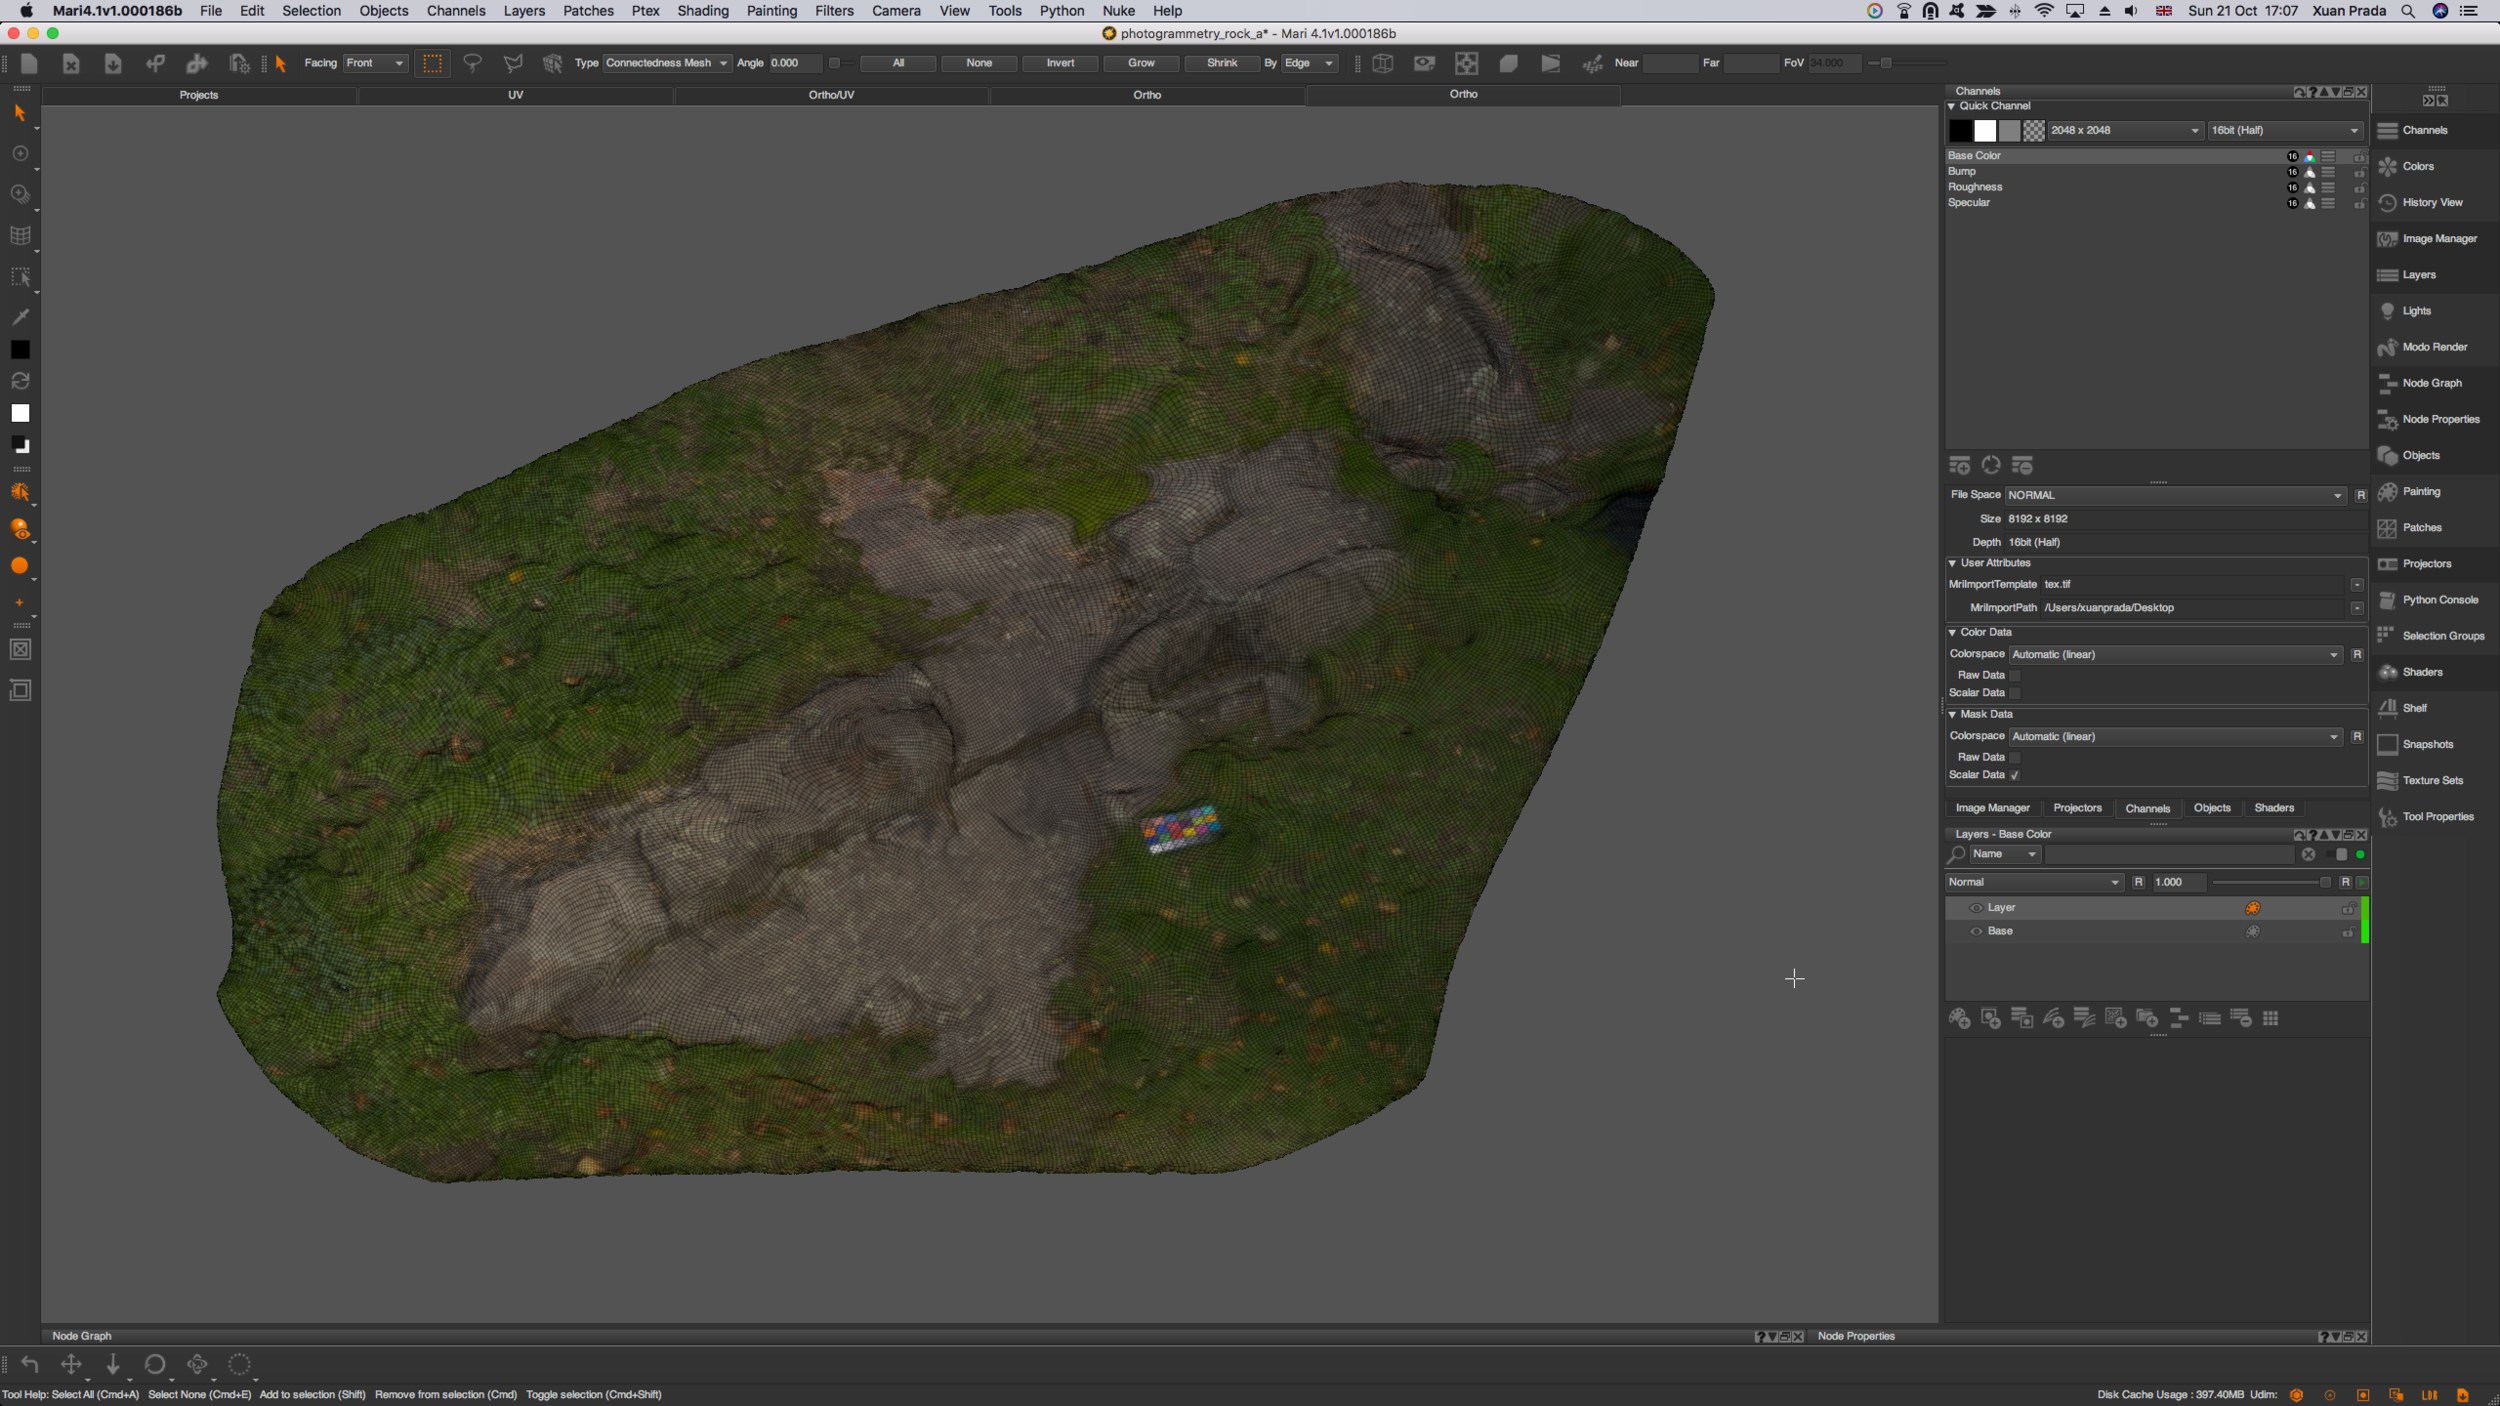Click the black foreground color swatch

(x=20, y=350)
